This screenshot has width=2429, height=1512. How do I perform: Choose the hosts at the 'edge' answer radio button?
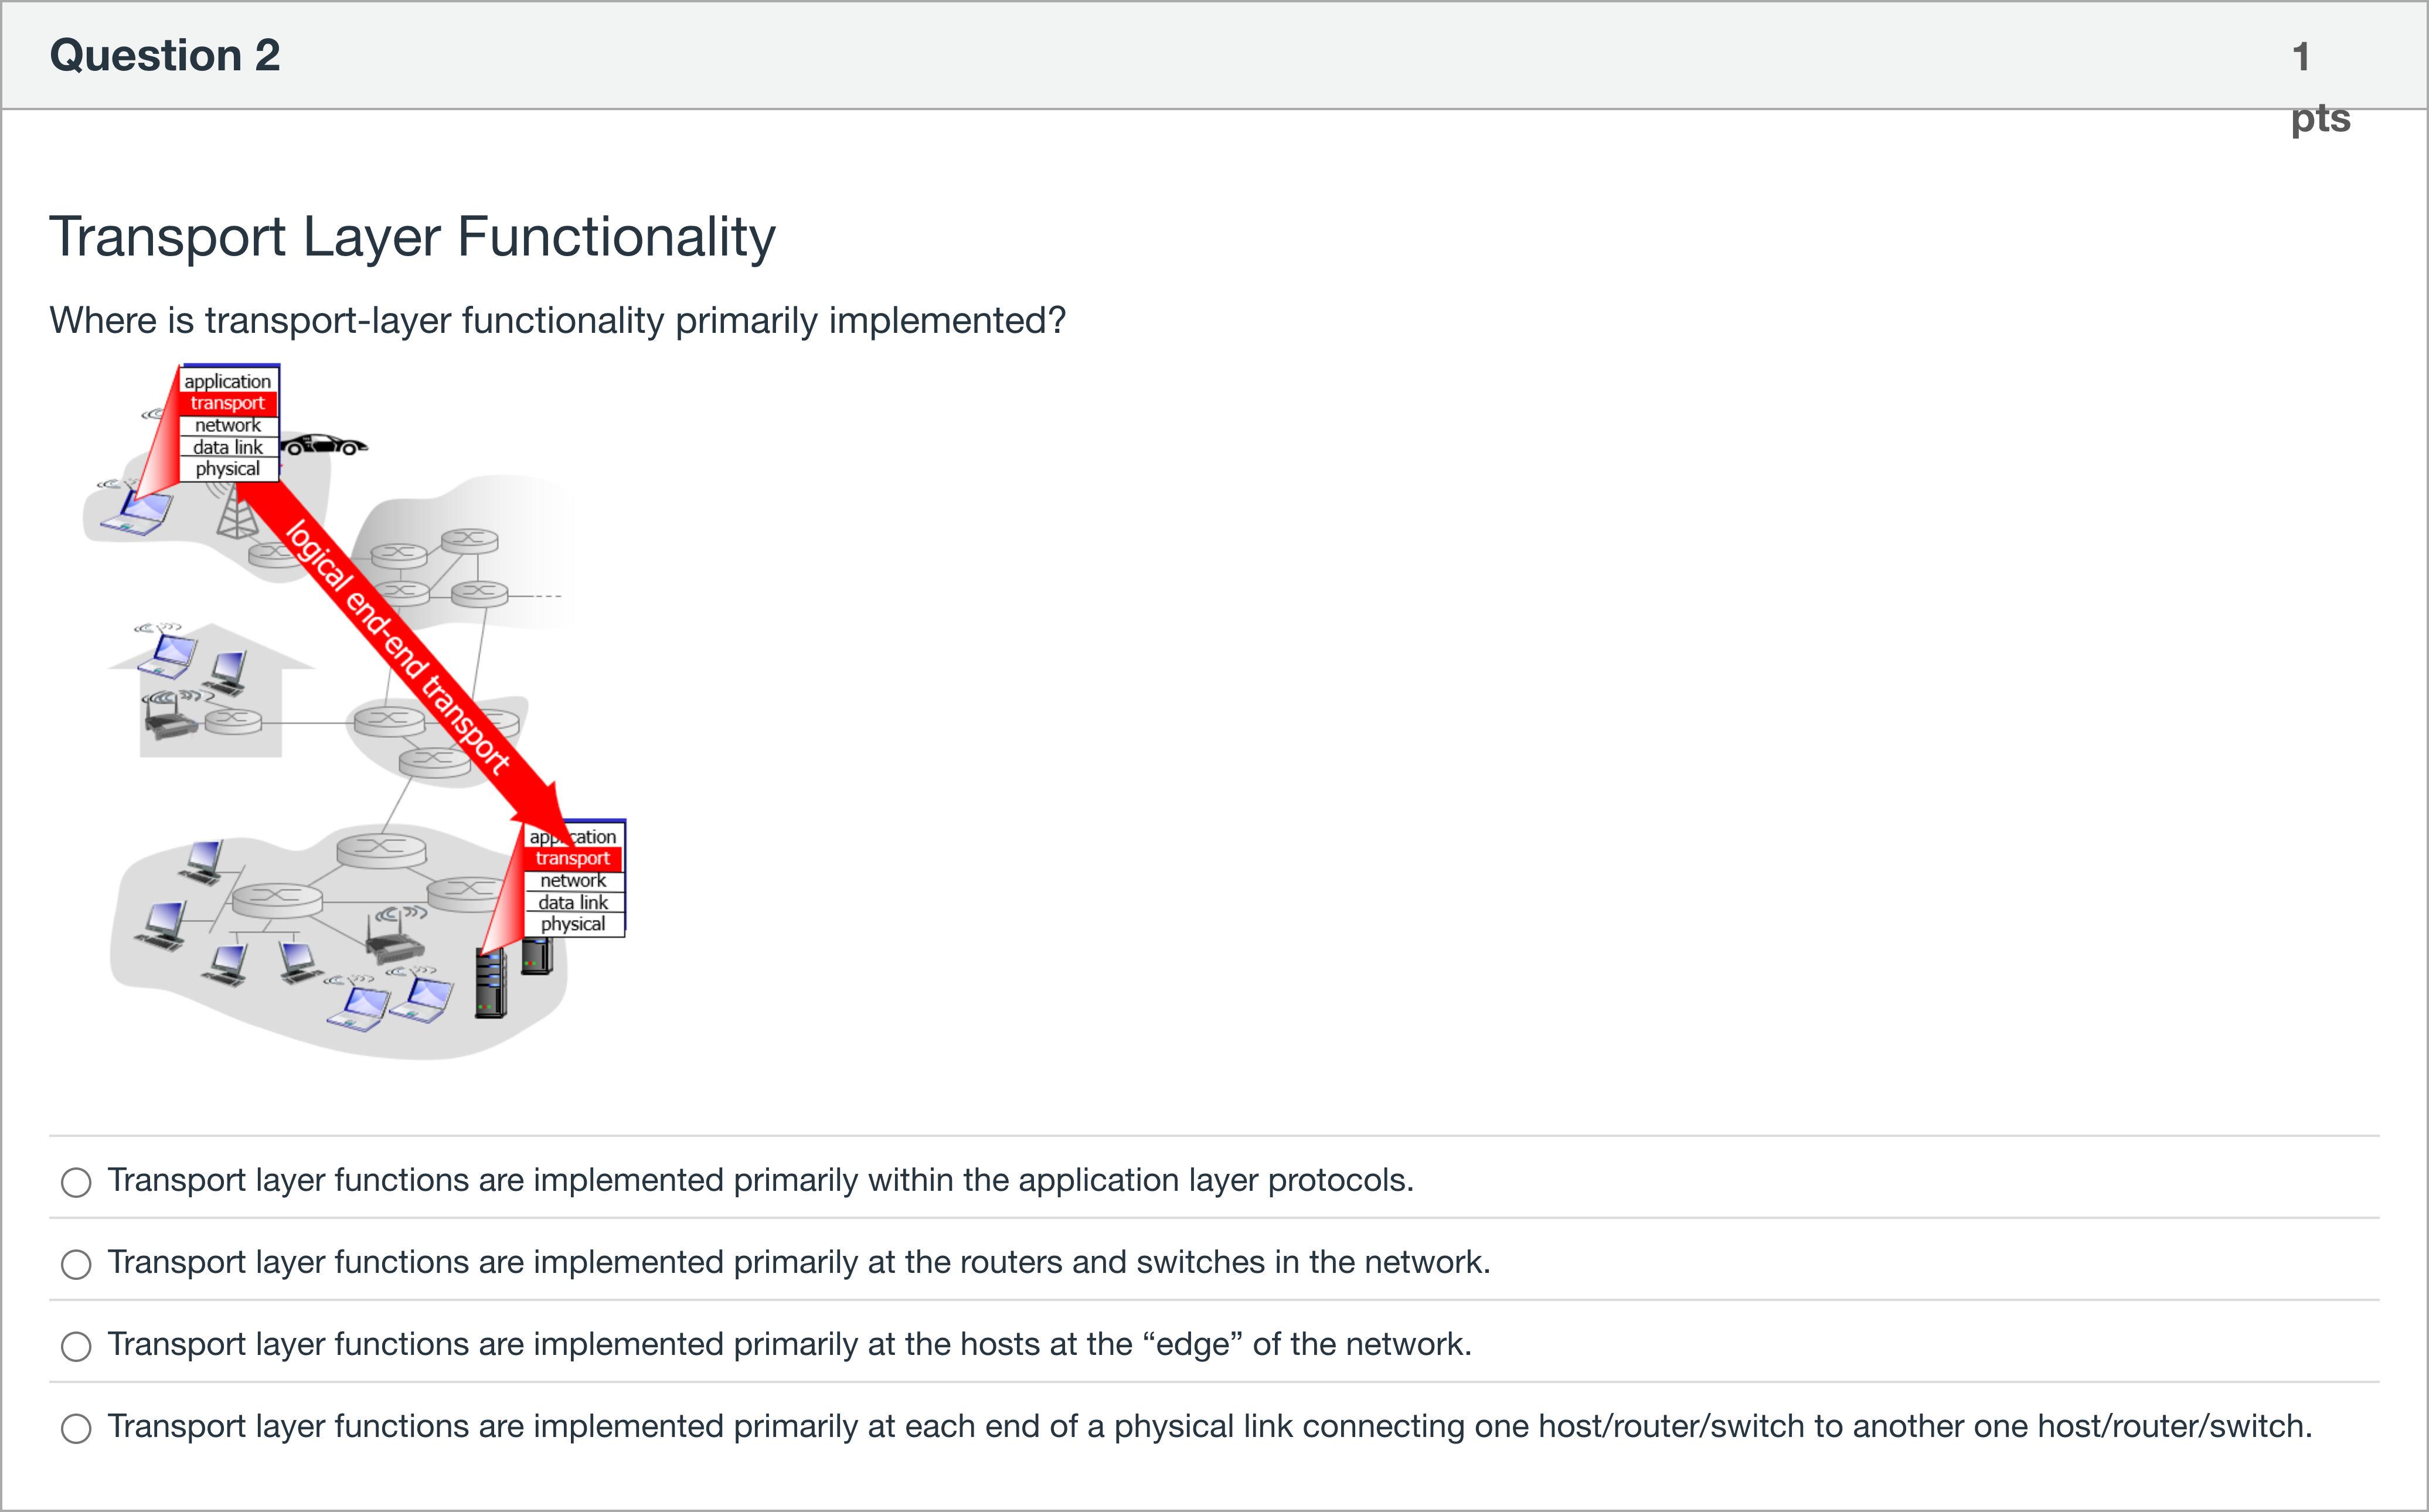(76, 1346)
